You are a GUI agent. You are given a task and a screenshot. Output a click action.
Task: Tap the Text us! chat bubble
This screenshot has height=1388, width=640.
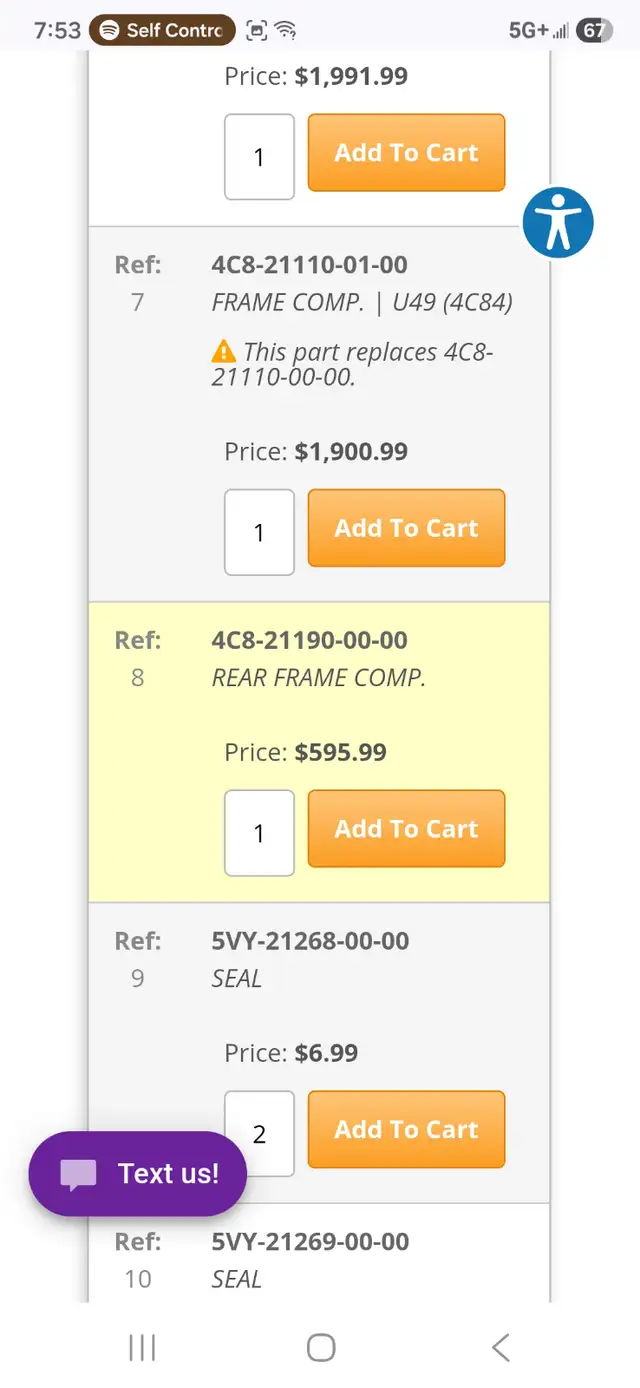click(138, 1174)
